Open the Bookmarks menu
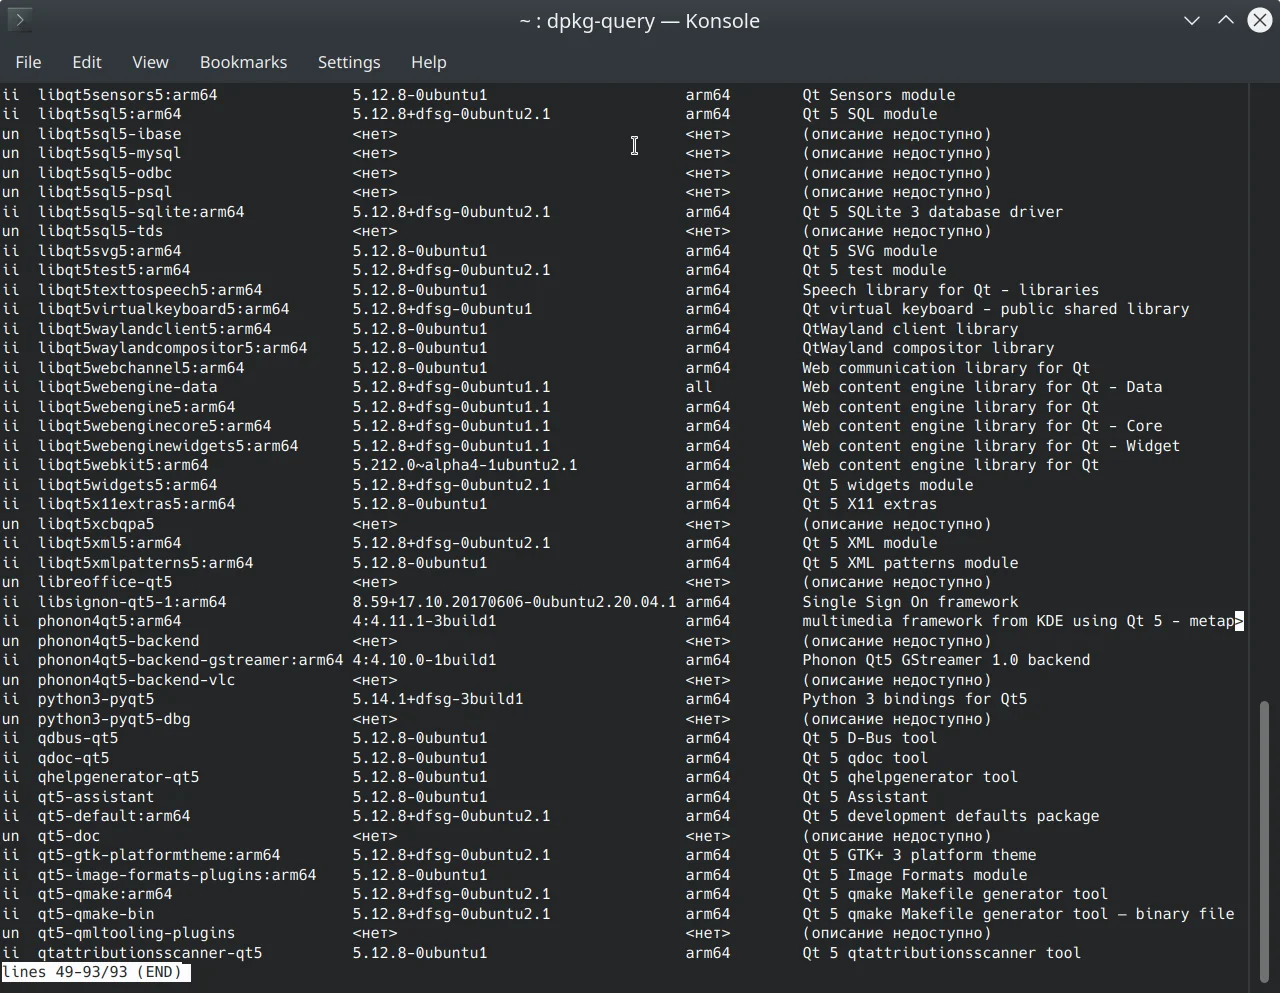This screenshot has width=1280, height=993. pos(243,62)
